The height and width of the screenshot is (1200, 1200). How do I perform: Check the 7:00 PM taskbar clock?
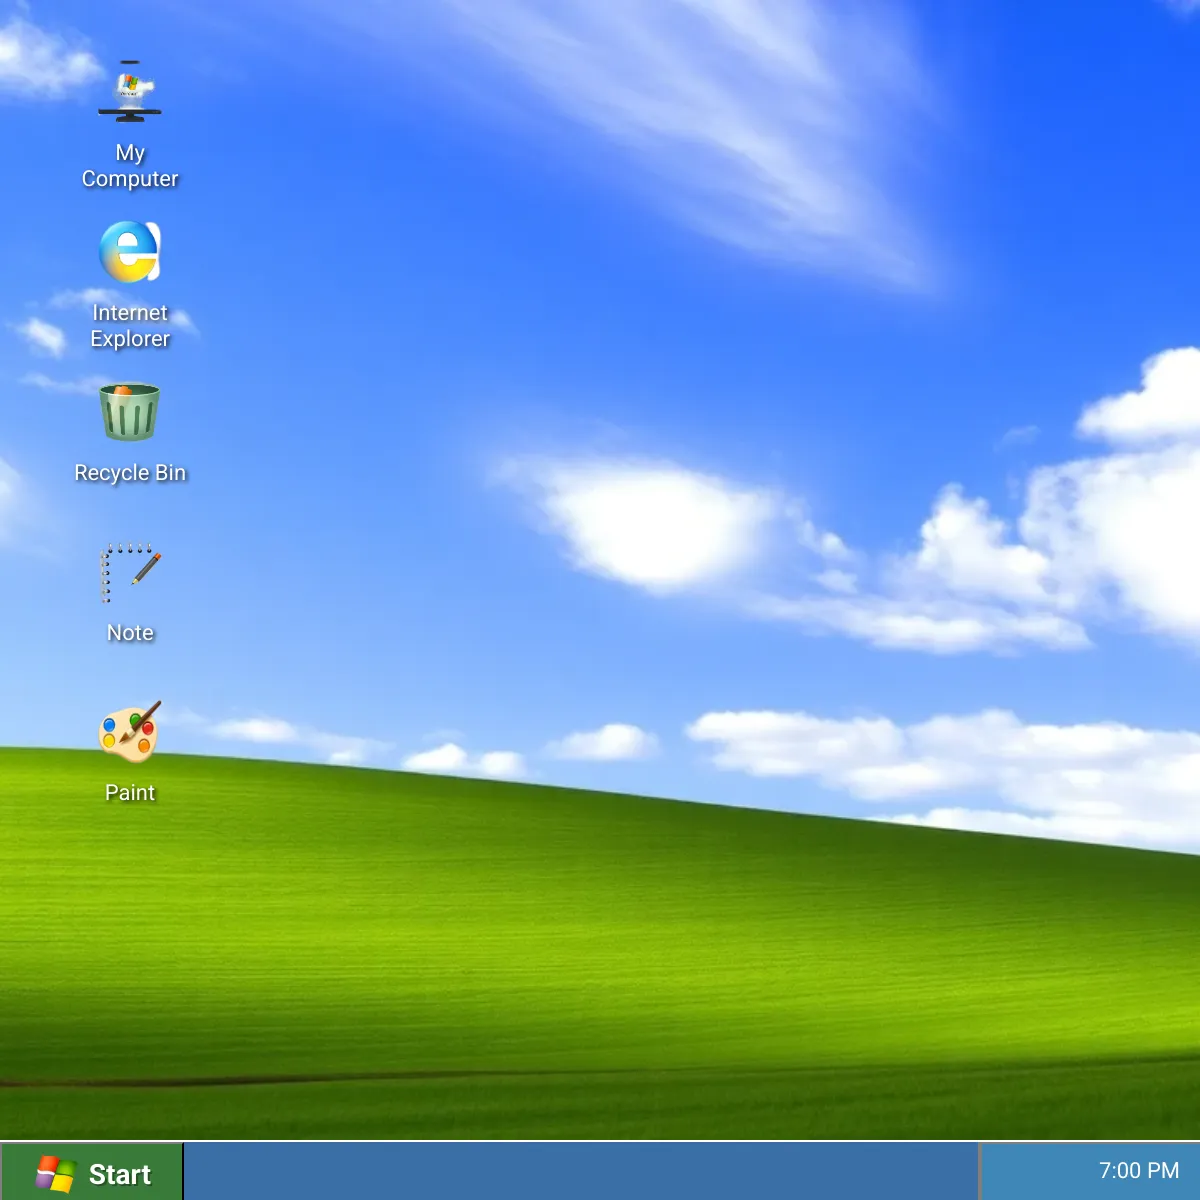(1139, 1170)
